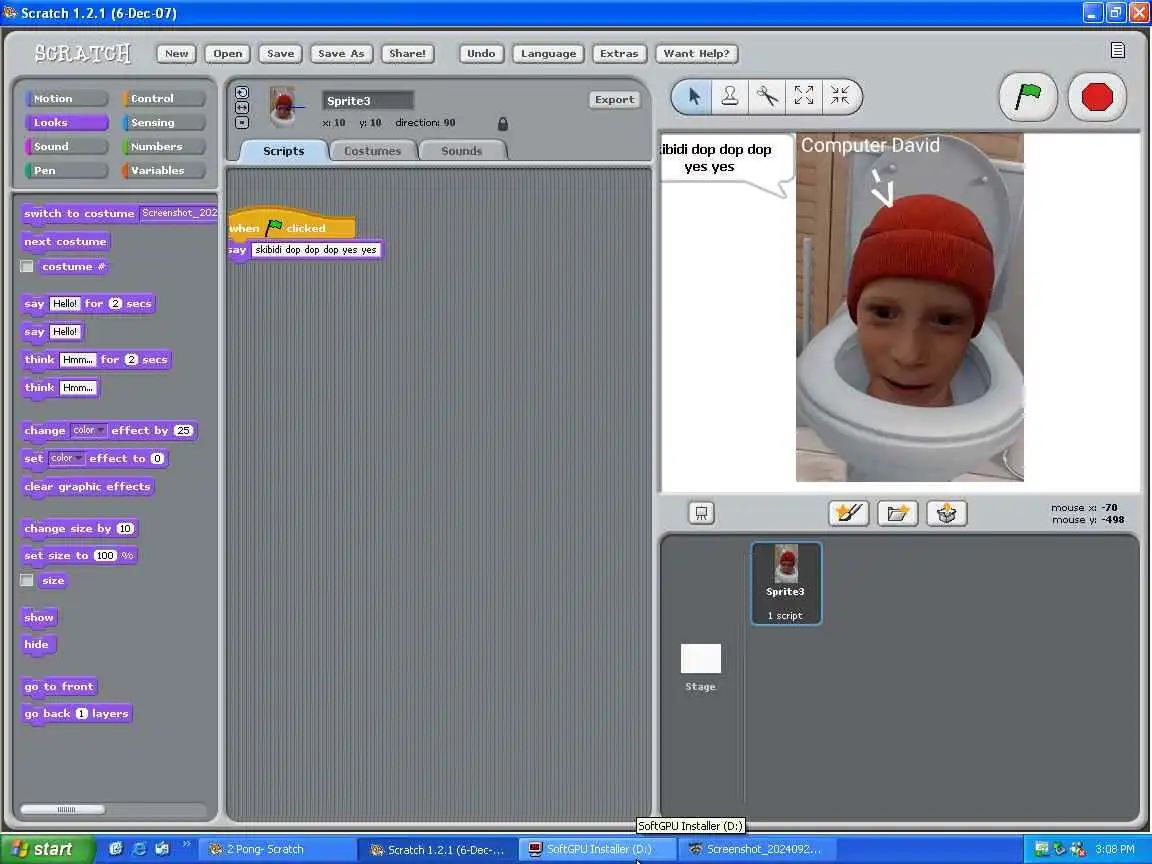
Task: Open color dropdown in change effect block
Action: point(89,431)
